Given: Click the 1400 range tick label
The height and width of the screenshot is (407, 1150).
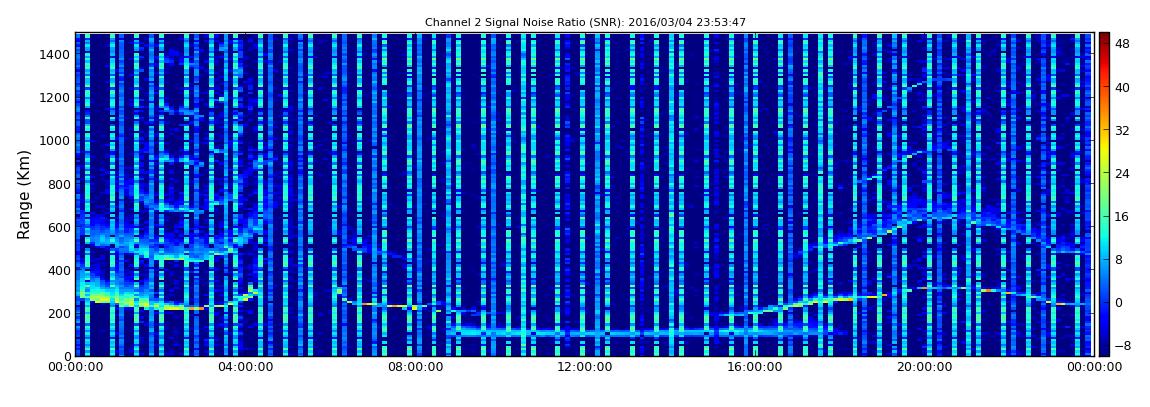Looking at the screenshot, I should coord(57,54).
